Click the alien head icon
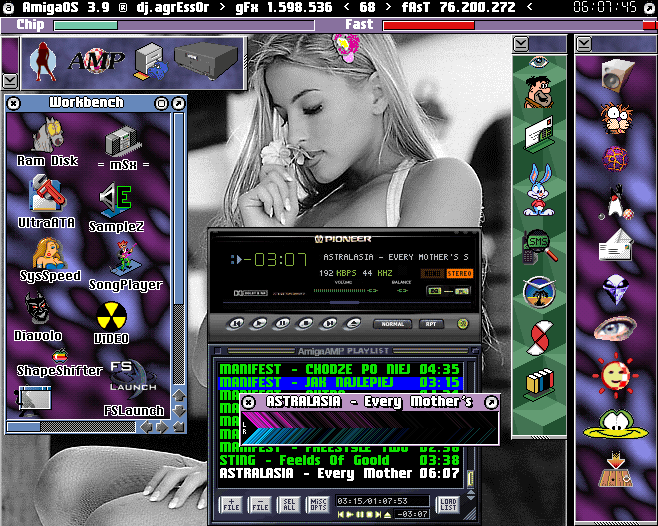658x526 pixels. 616,289
